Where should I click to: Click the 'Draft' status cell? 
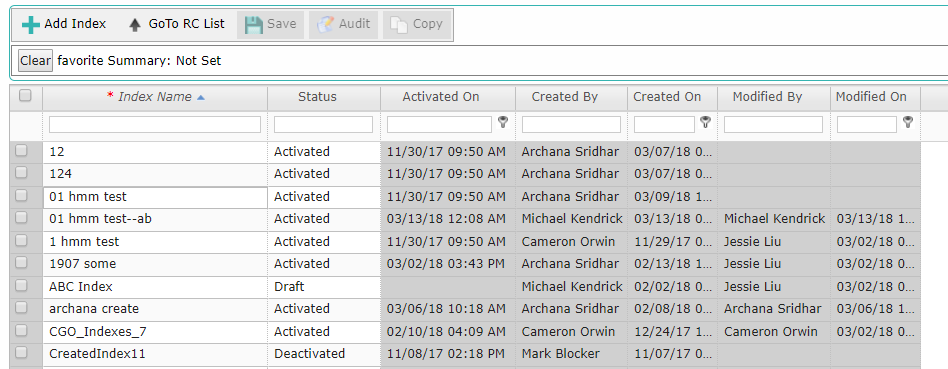pos(324,287)
